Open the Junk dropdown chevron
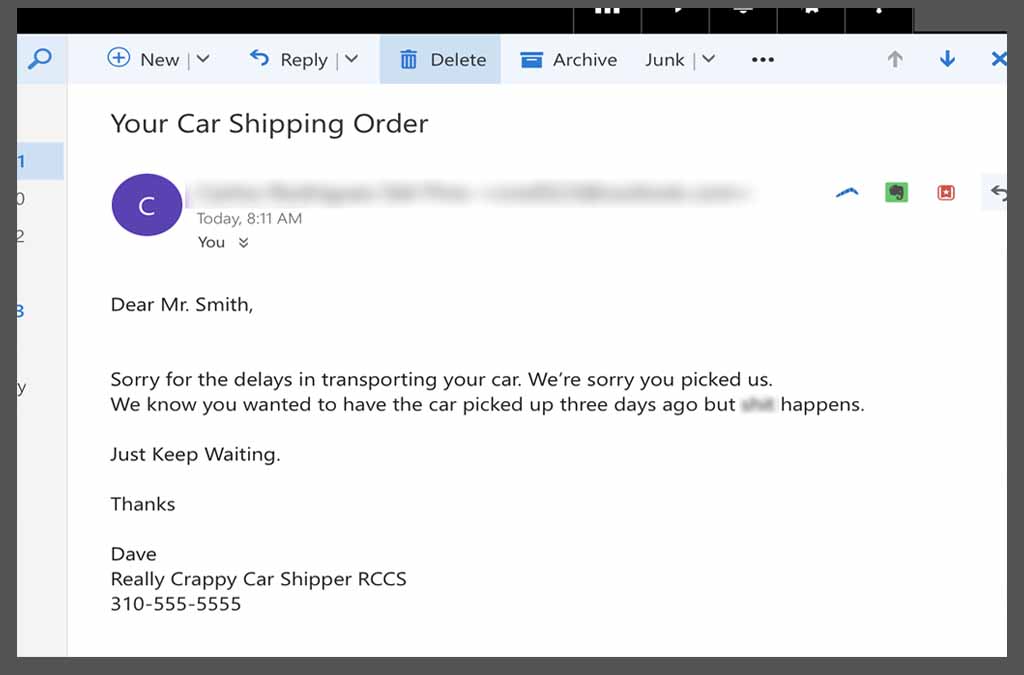Viewport: 1024px width, 675px height. (x=708, y=59)
